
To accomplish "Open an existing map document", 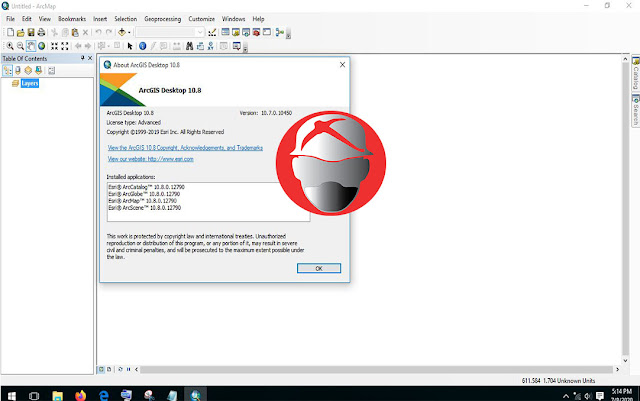I will pos(20,32).
